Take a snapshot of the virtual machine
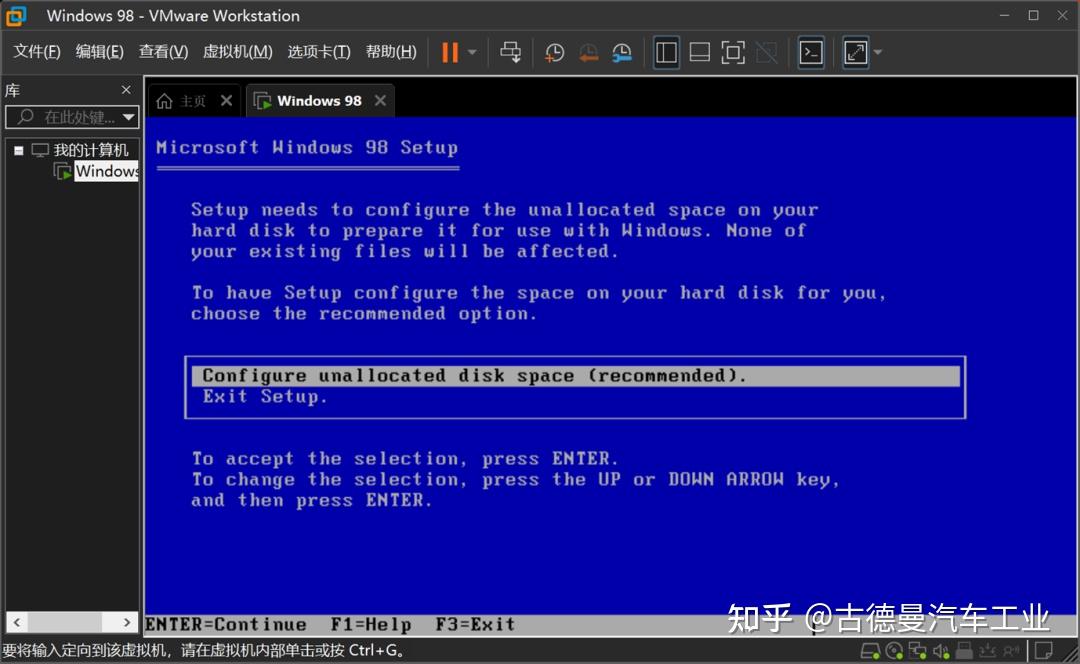Image resolution: width=1080 pixels, height=664 pixels. (554, 52)
